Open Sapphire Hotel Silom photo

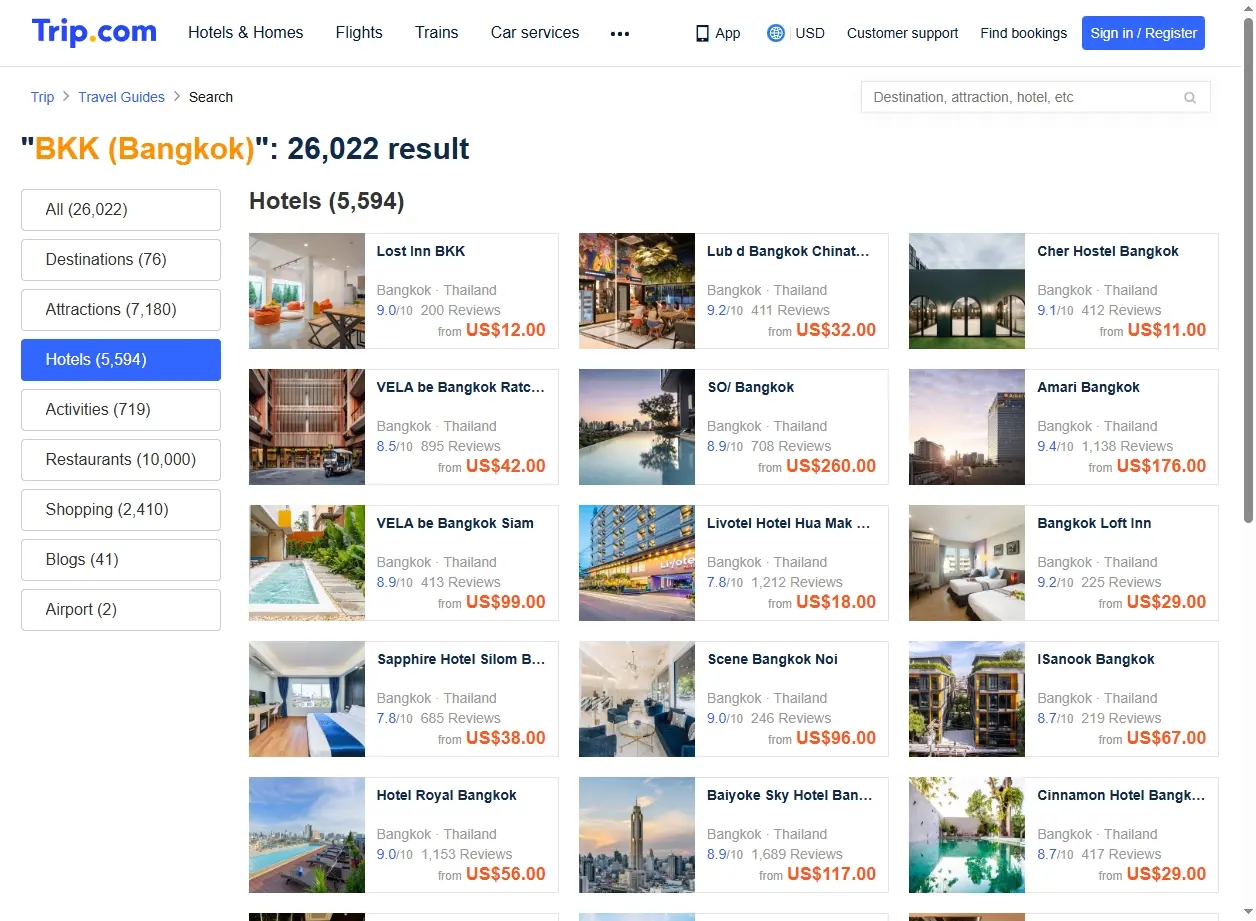click(307, 699)
